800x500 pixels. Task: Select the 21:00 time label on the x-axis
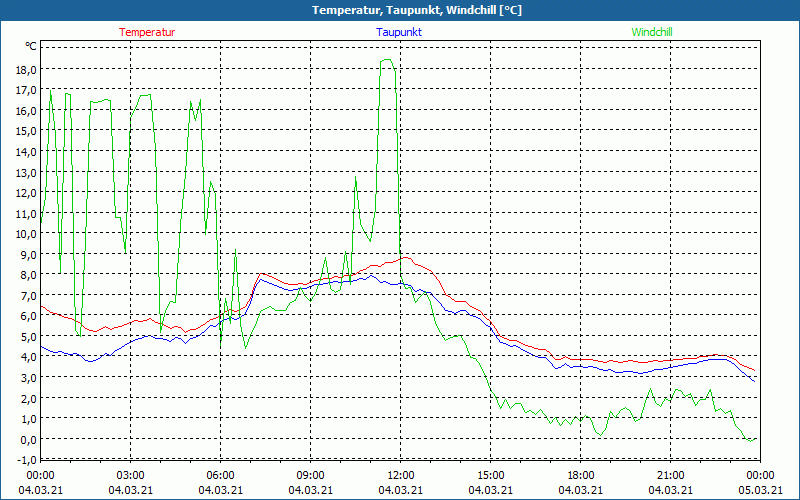pos(670,475)
